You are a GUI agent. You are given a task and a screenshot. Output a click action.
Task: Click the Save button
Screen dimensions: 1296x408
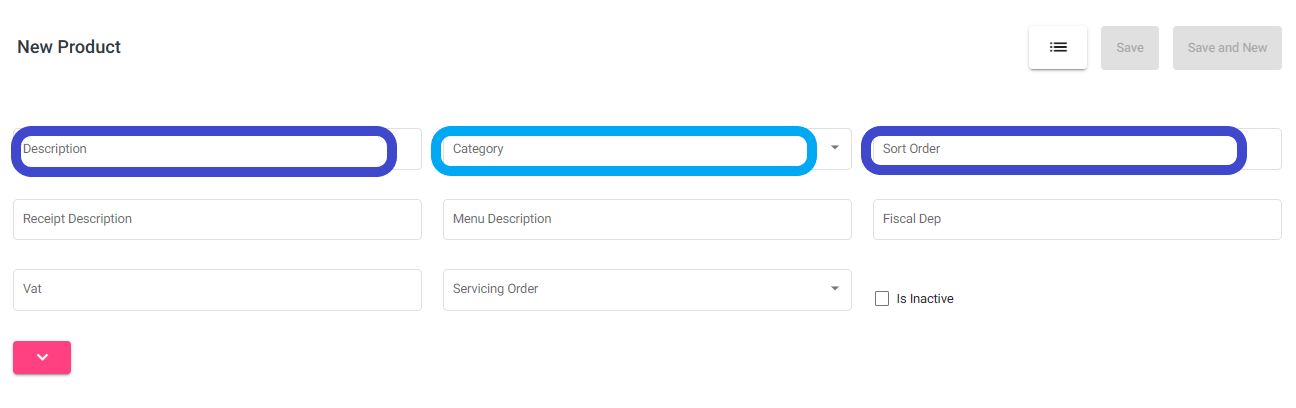click(1130, 47)
